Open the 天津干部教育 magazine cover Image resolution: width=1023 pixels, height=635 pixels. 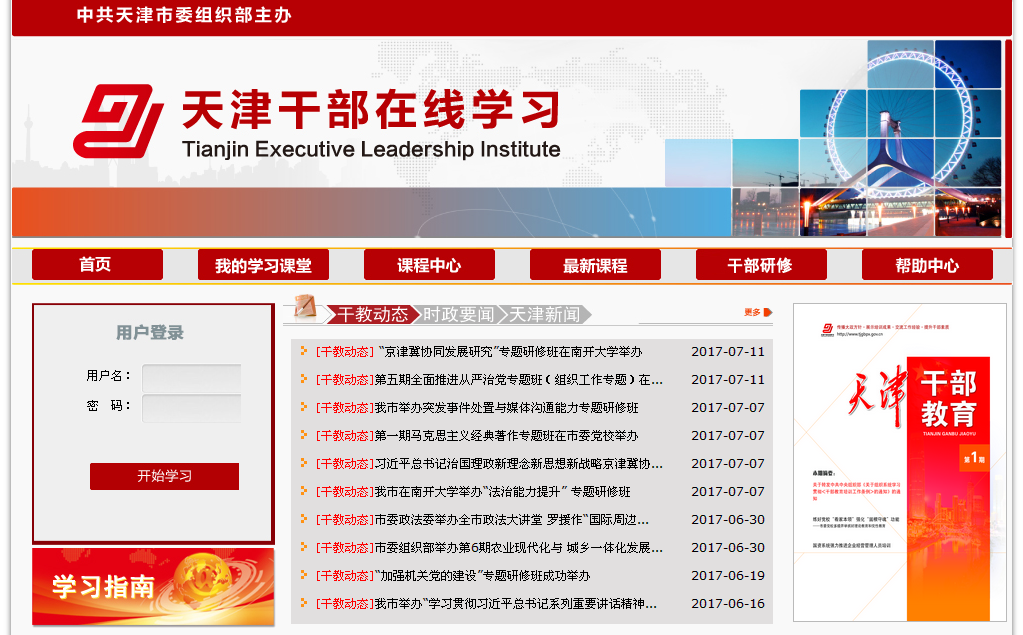click(899, 462)
